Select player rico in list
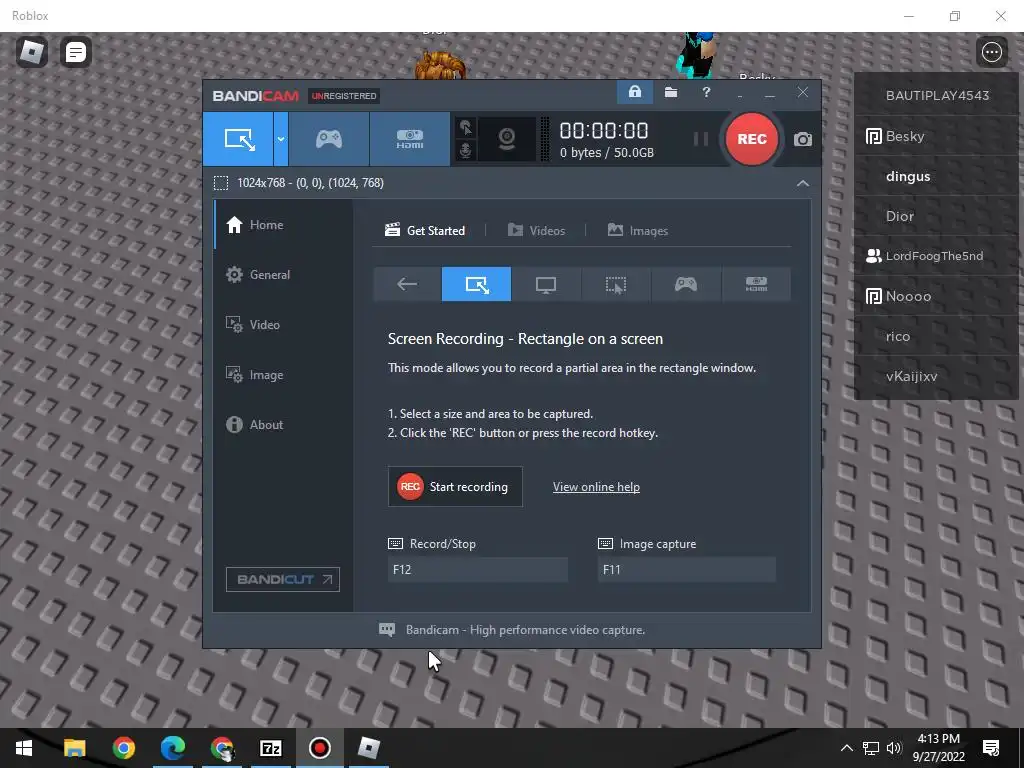Screen dimensions: 1024x768 tap(937, 336)
